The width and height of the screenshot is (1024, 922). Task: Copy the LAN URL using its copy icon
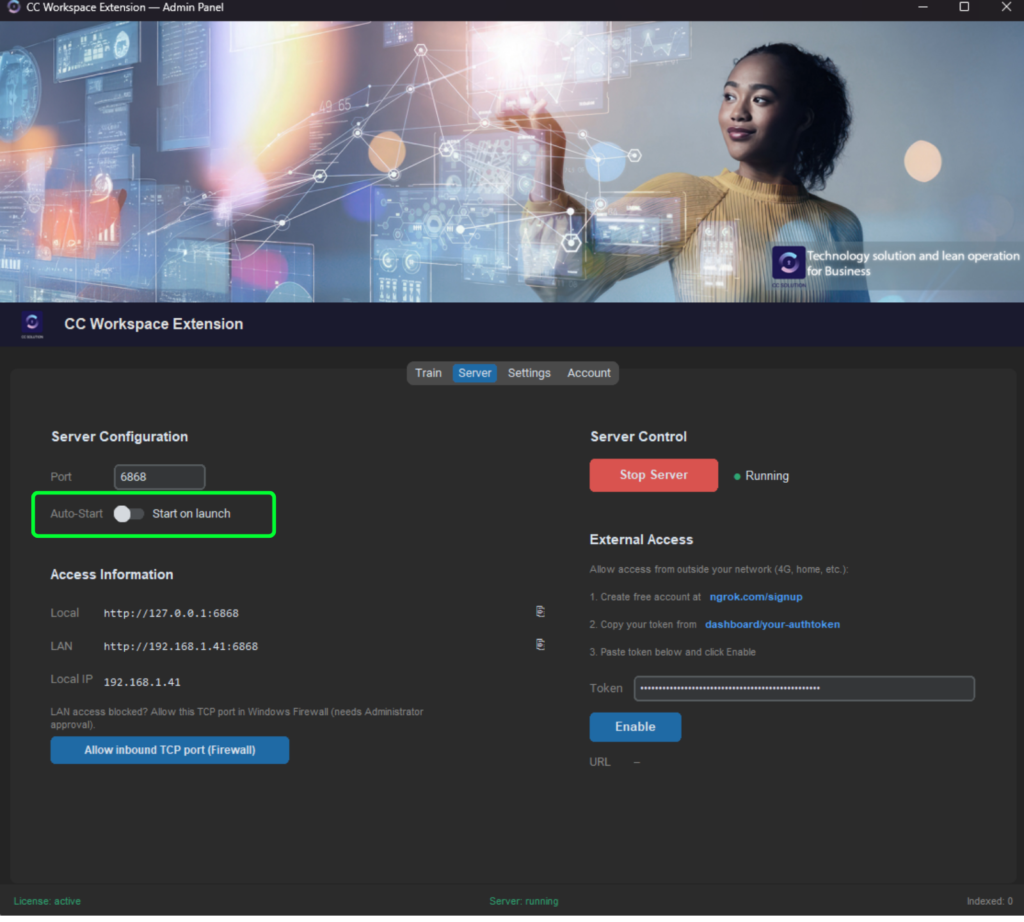(540, 645)
